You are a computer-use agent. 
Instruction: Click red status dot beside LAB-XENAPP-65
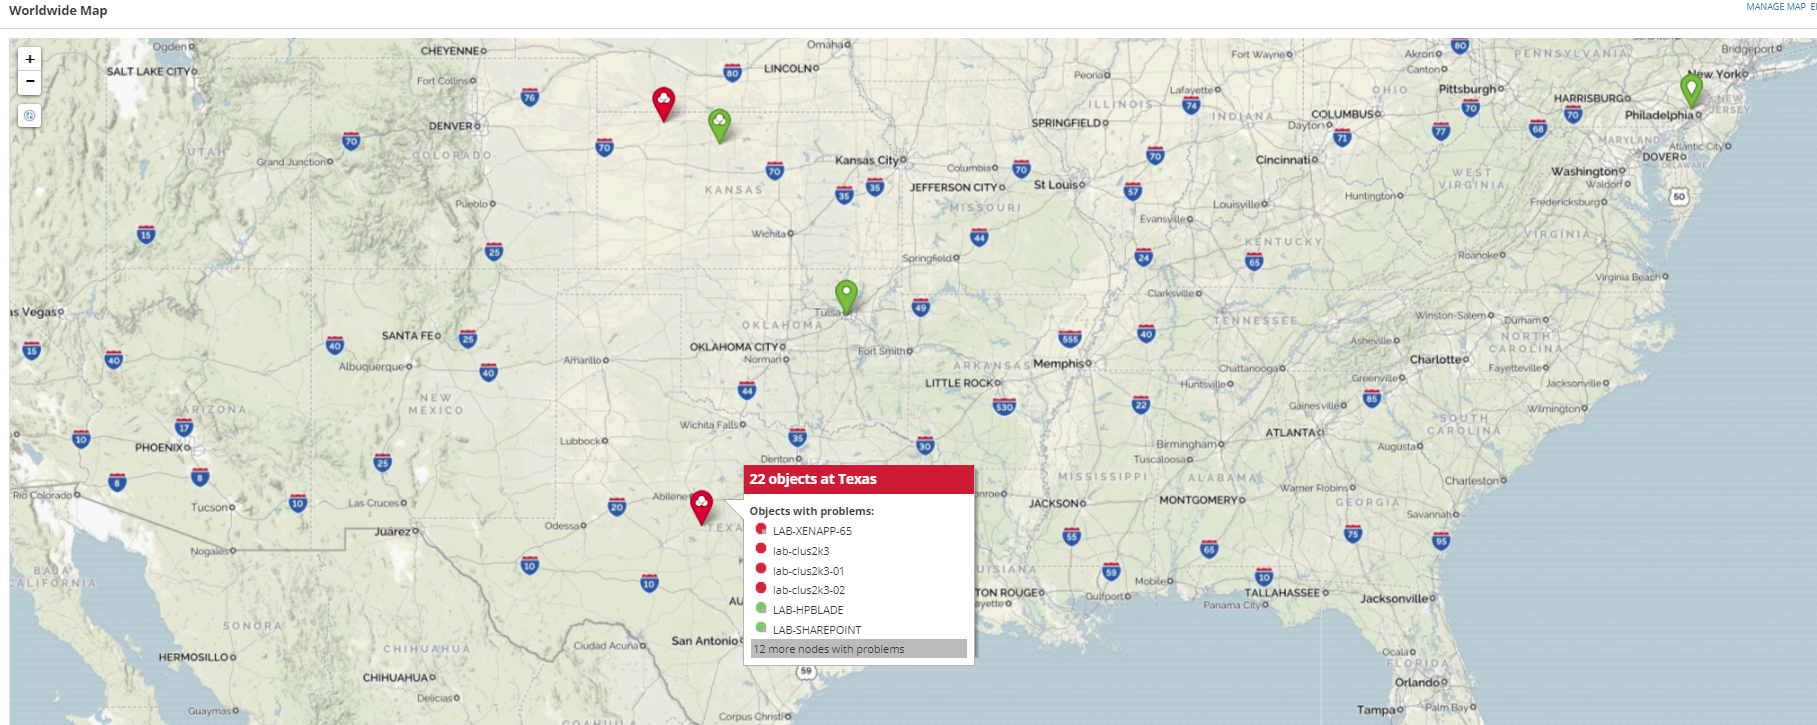[x=761, y=529]
